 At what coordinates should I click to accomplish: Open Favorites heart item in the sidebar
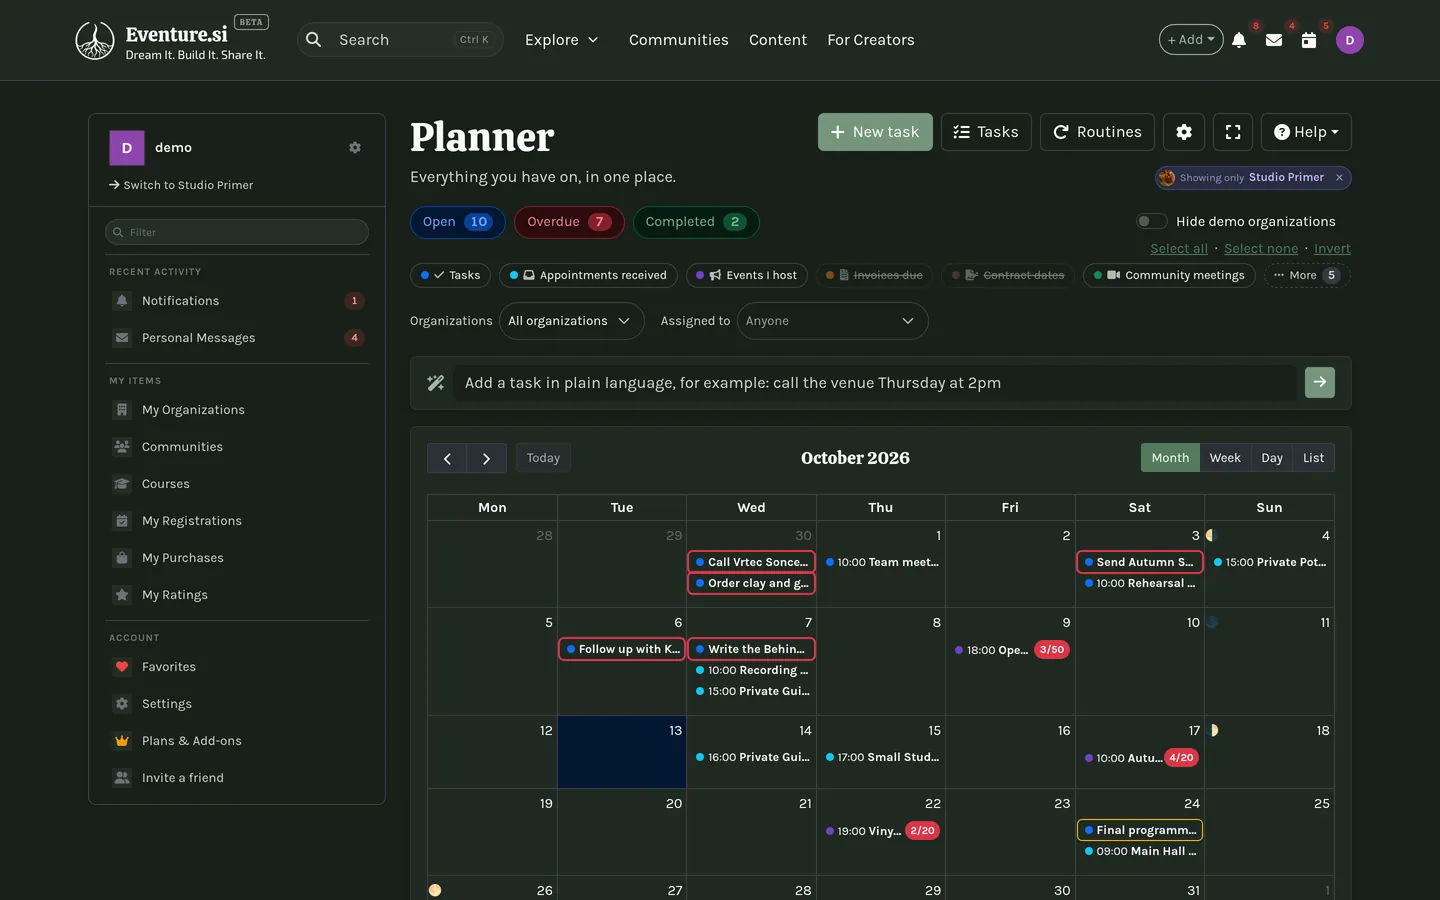pyautogui.click(x=237, y=667)
